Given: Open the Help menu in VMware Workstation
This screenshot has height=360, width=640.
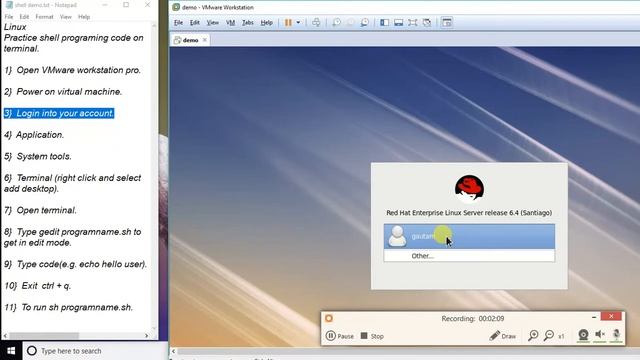Looking at the screenshot, I should point(267,23).
